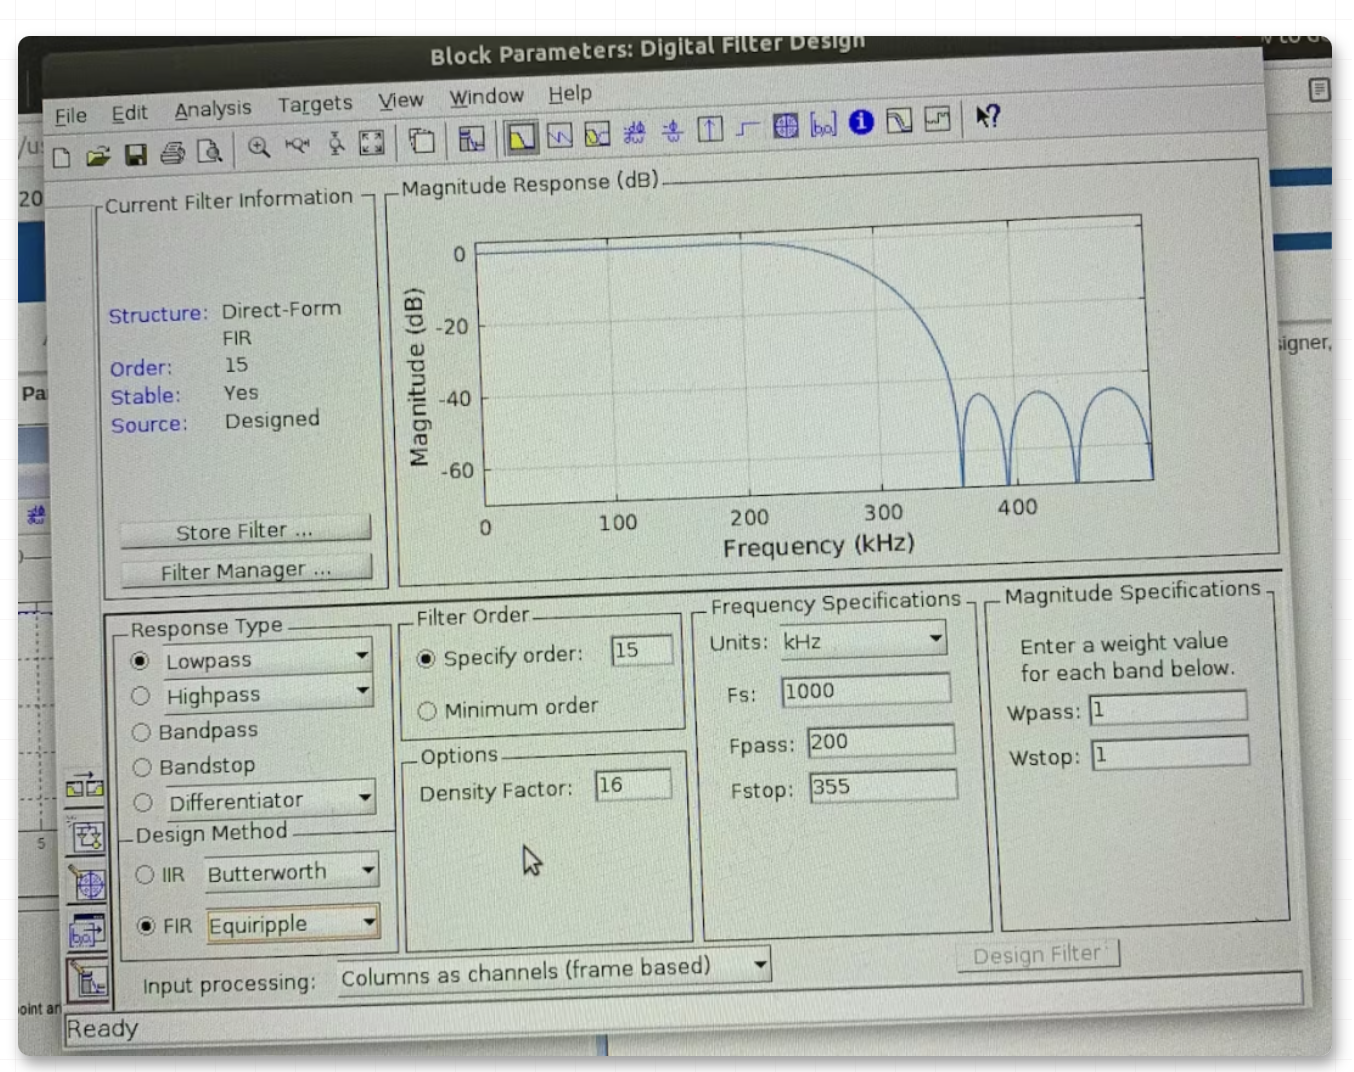Choose the Bandstop response type
This screenshot has height=1072, width=1354.
pyautogui.click(x=142, y=767)
